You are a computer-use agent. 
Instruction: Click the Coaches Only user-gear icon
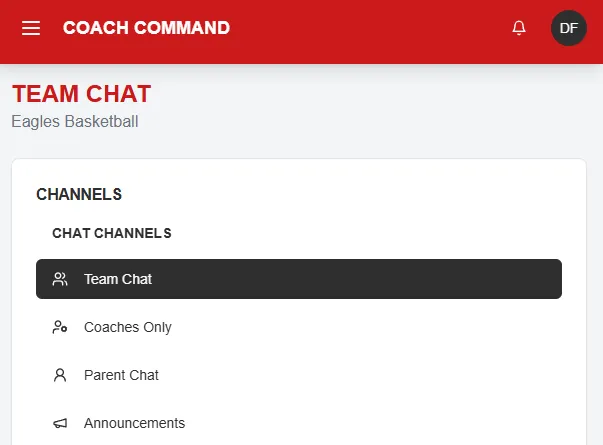point(60,327)
